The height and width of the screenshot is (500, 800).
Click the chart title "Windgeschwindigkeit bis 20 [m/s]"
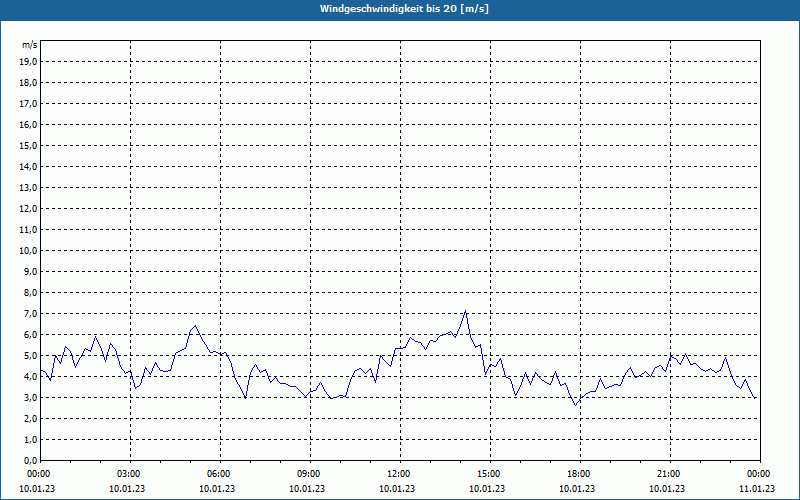click(404, 9)
